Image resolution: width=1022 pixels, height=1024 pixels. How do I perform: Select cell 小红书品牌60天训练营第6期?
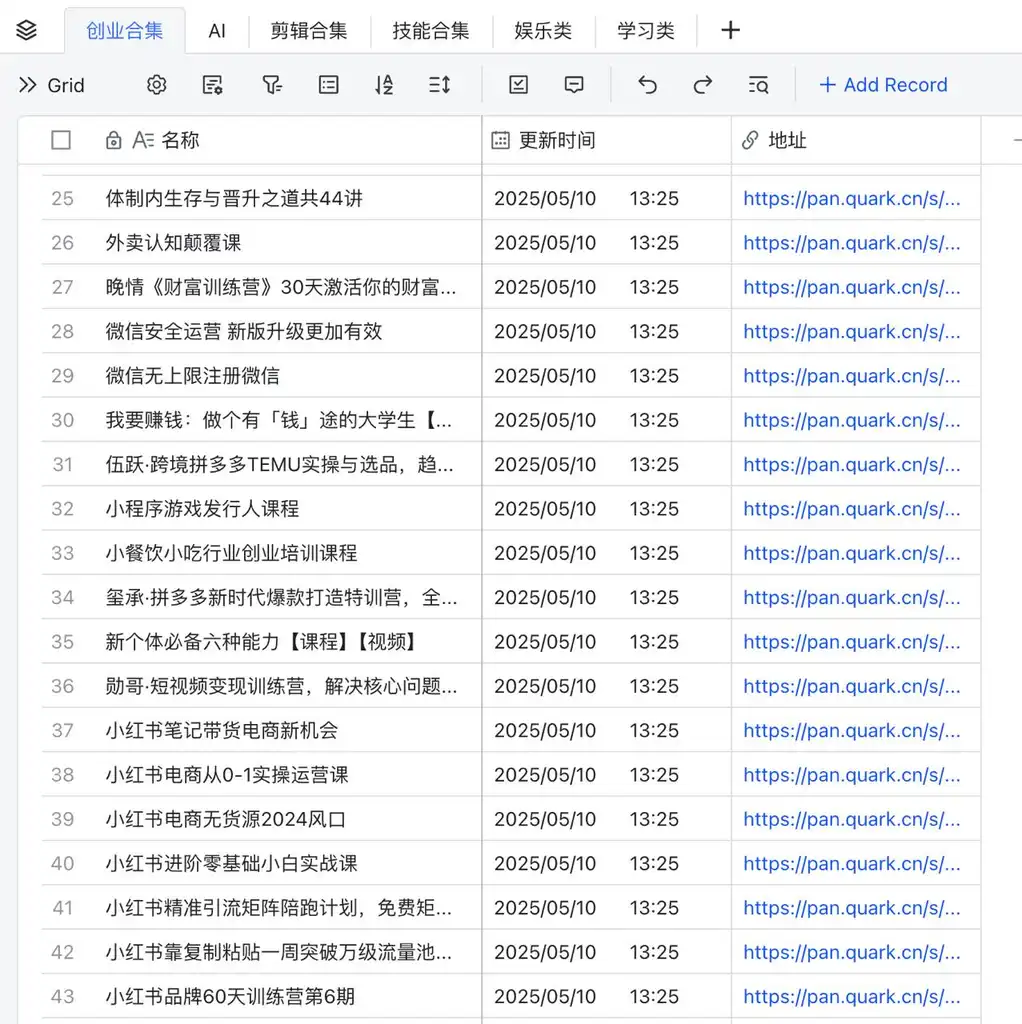288,997
